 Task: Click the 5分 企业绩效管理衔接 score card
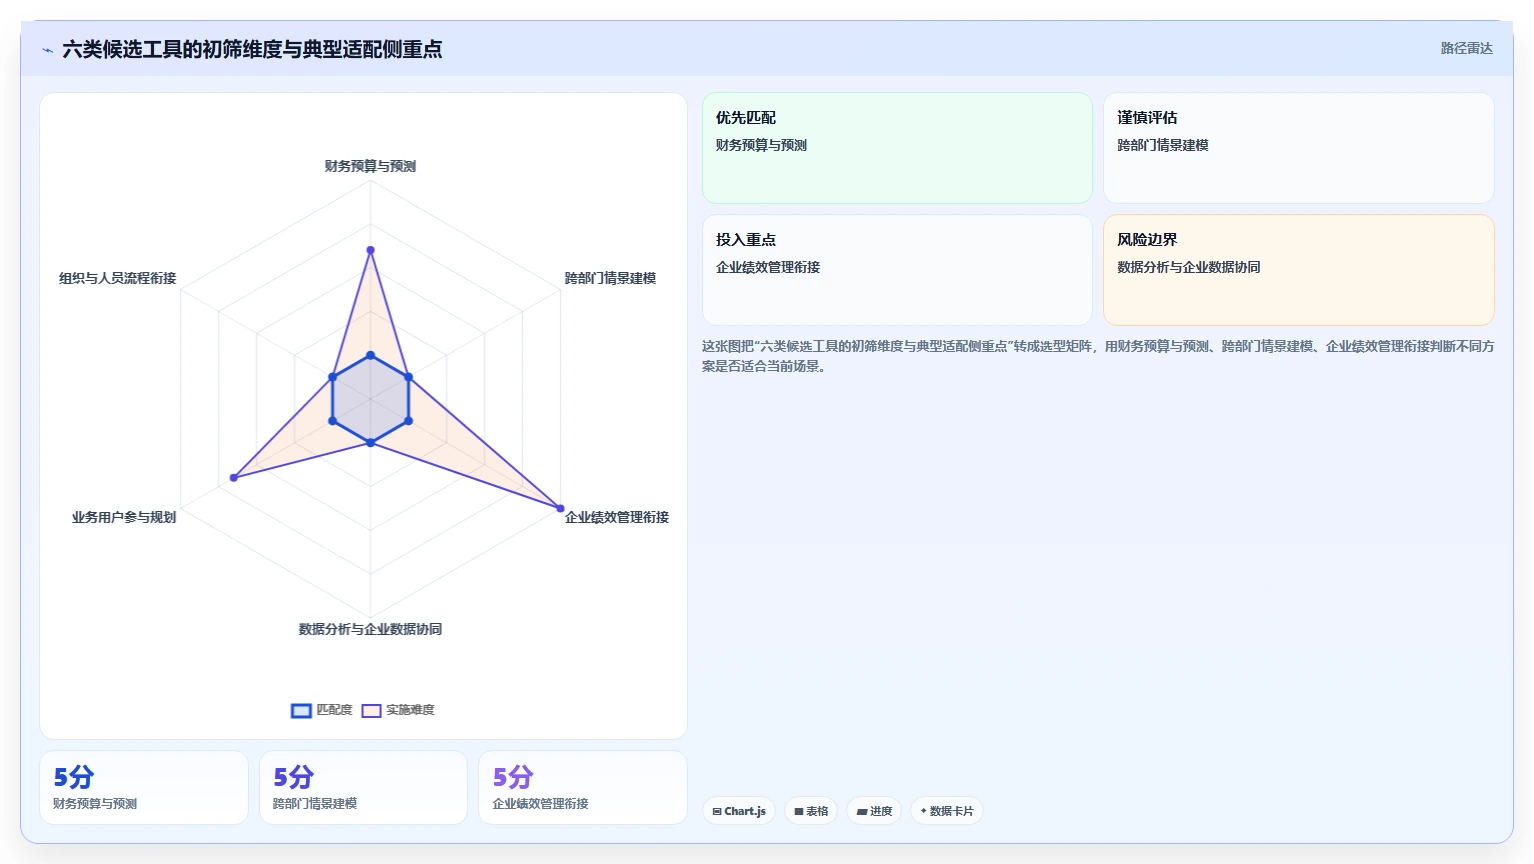pos(583,788)
